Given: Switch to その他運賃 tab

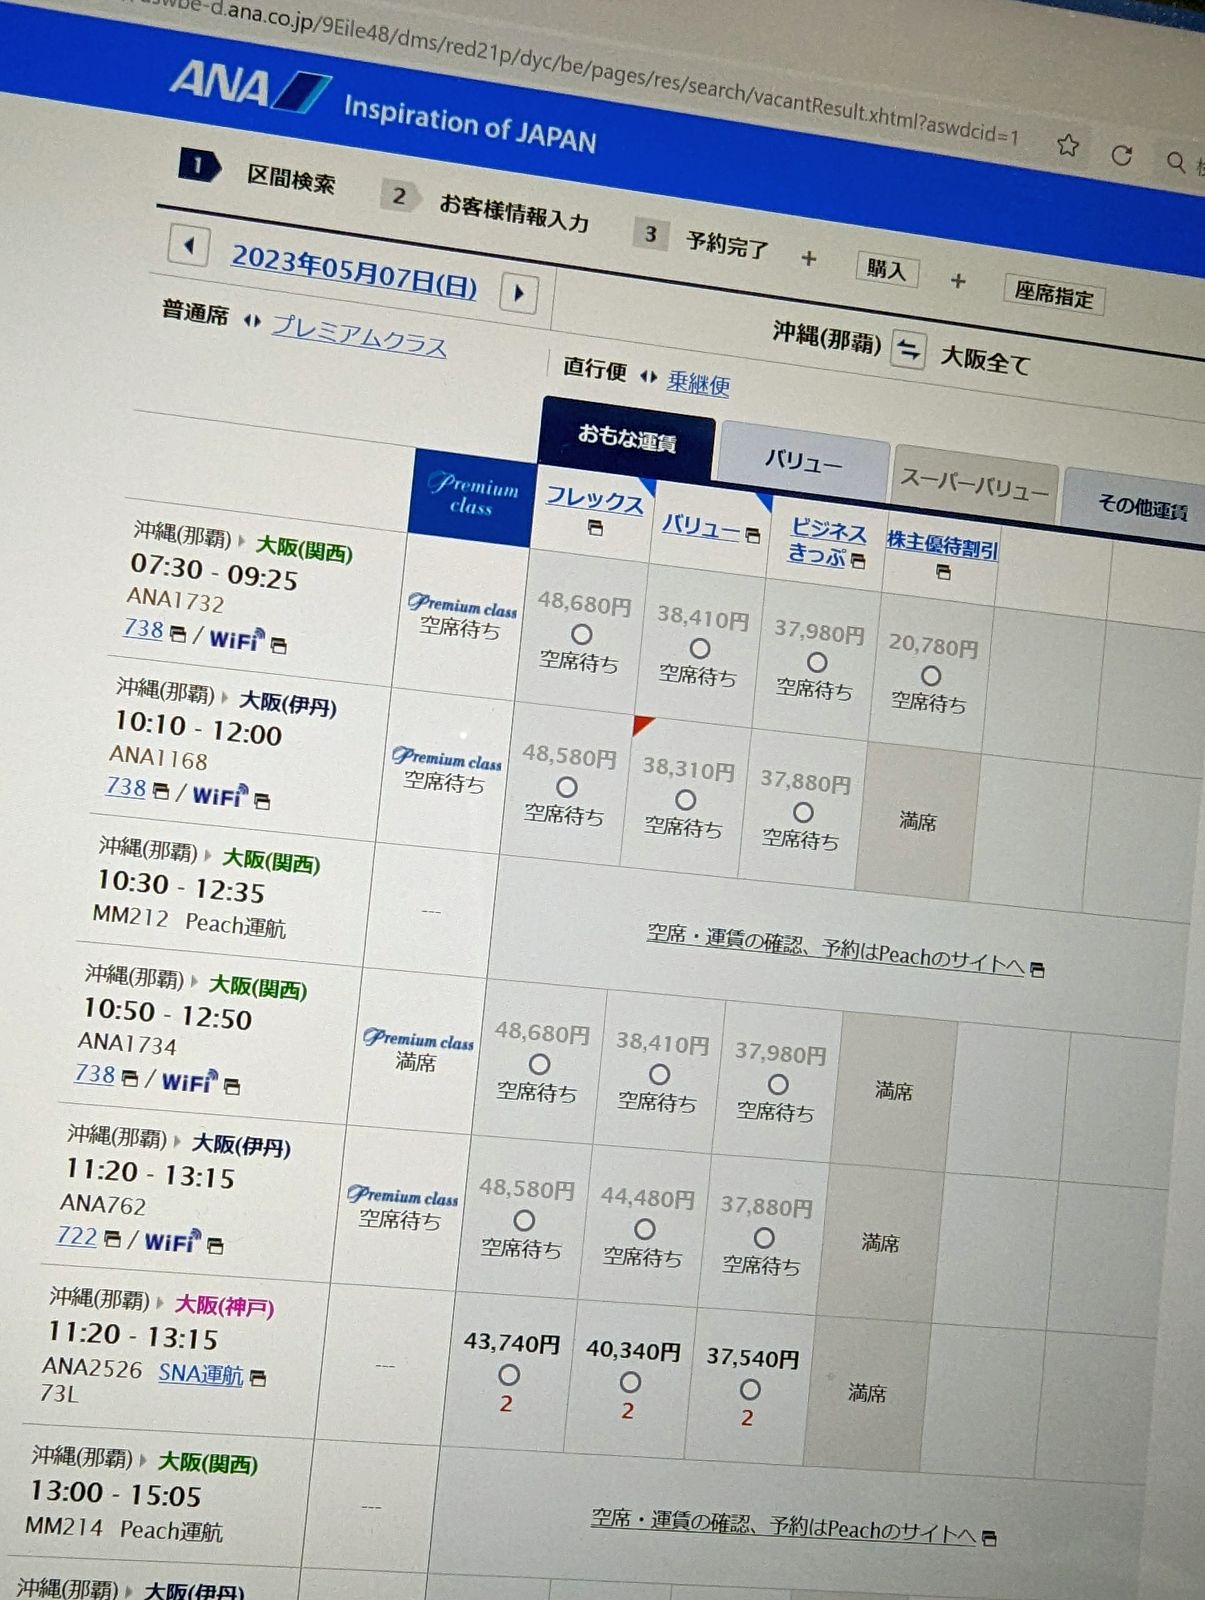Looking at the screenshot, I should tap(1140, 507).
